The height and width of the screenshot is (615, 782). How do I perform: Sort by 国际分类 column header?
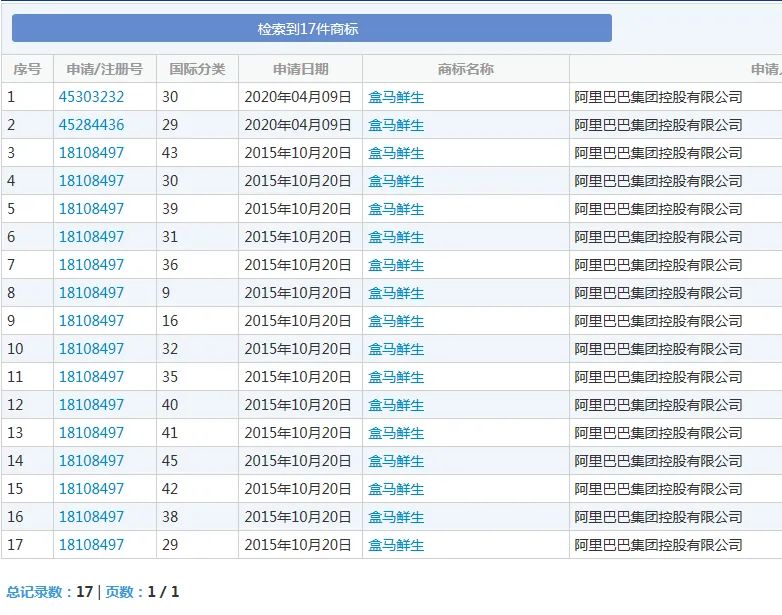[x=197, y=69]
